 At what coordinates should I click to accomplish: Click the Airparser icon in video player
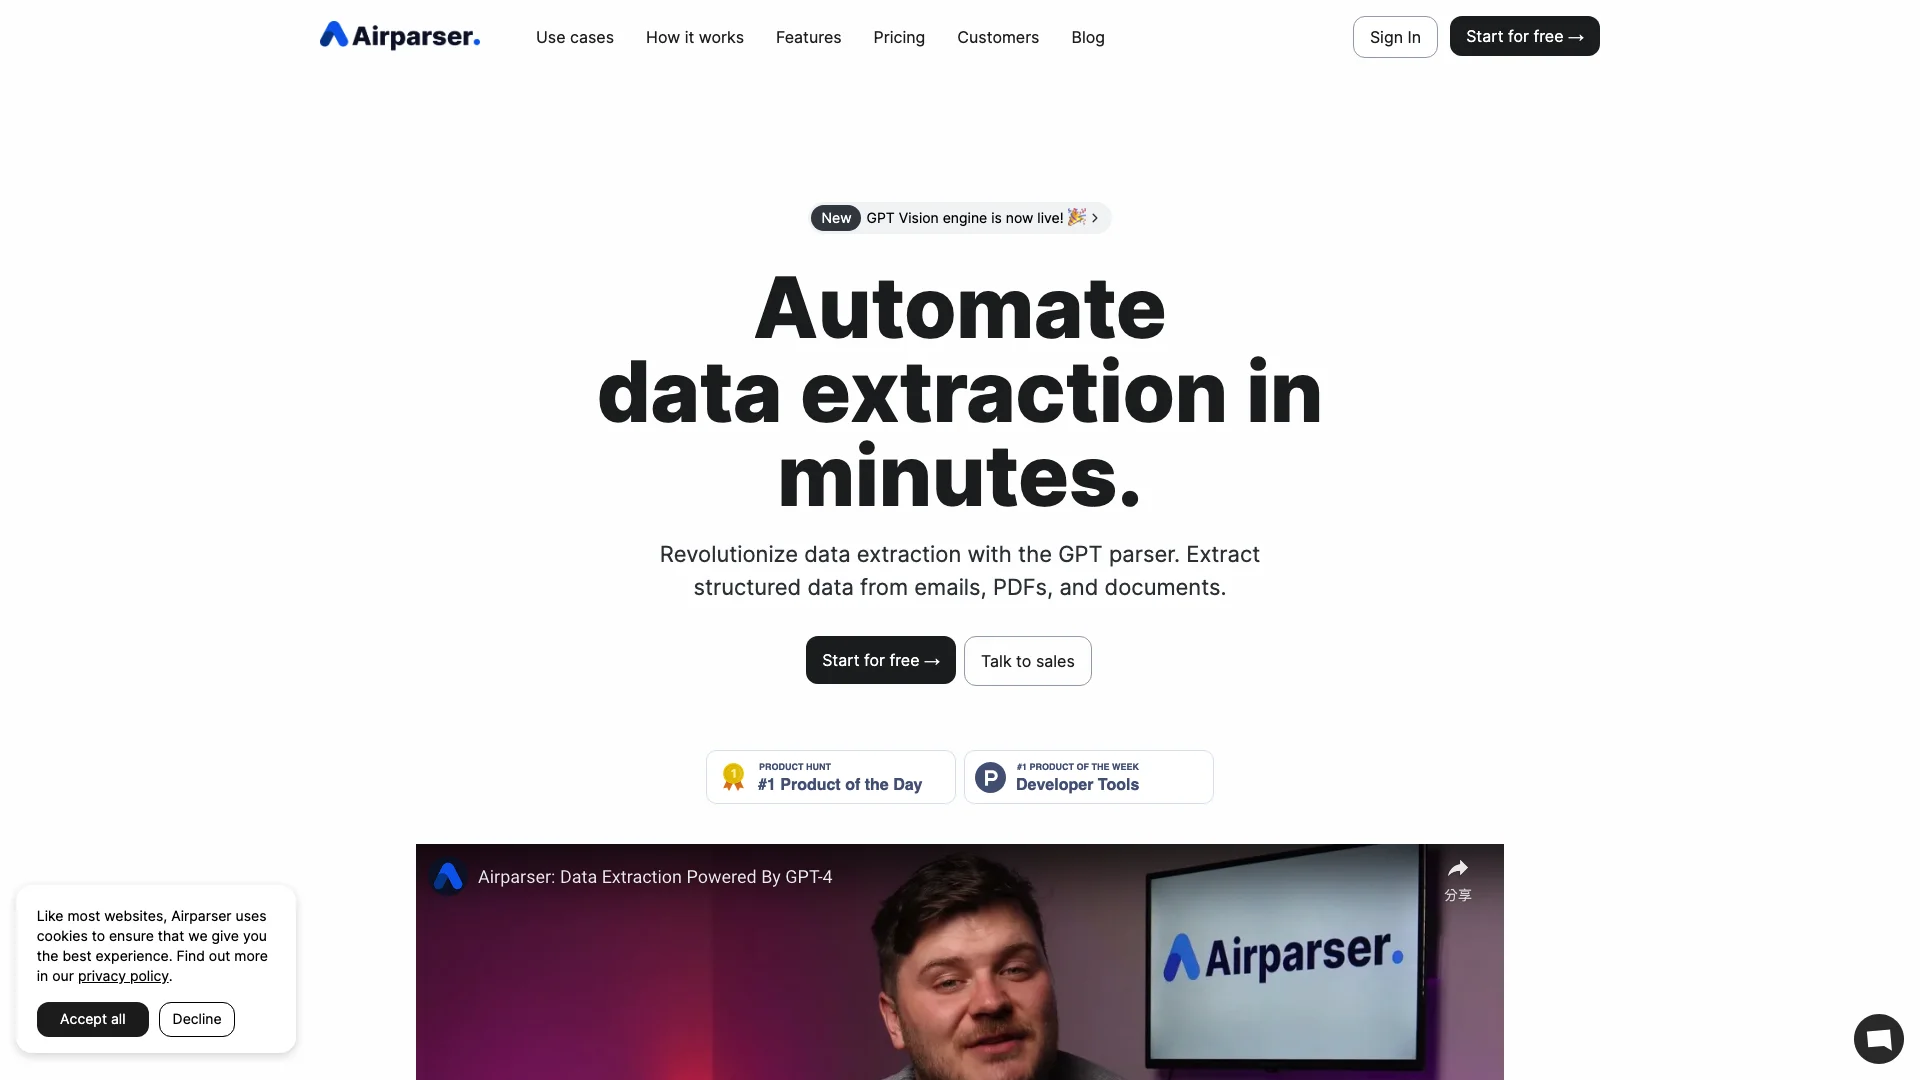pyautogui.click(x=448, y=874)
